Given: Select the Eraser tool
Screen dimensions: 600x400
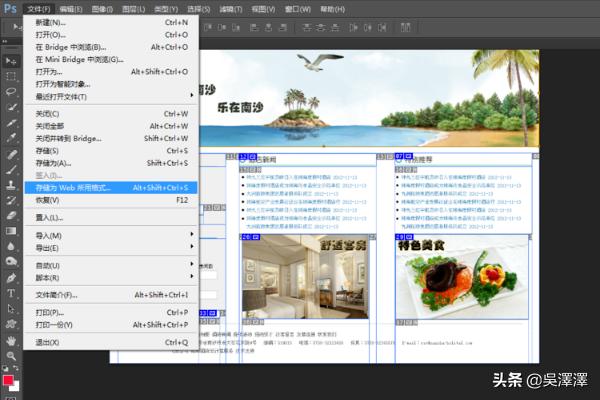Looking at the screenshot, I should 11,214.
